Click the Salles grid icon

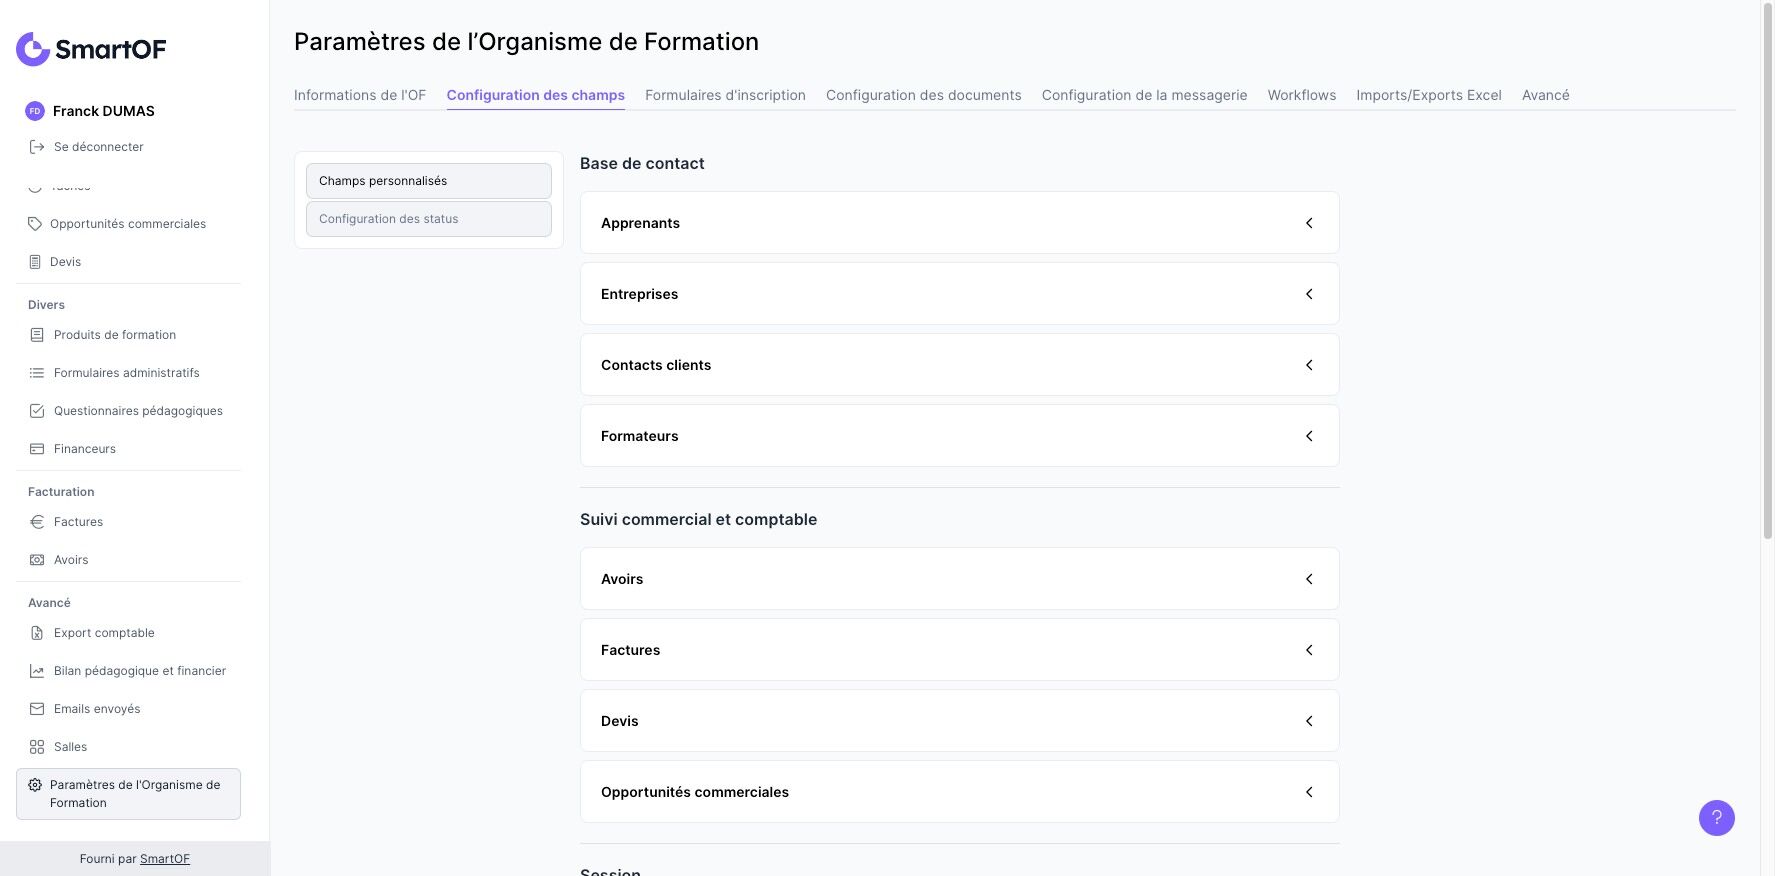(x=37, y=747)
